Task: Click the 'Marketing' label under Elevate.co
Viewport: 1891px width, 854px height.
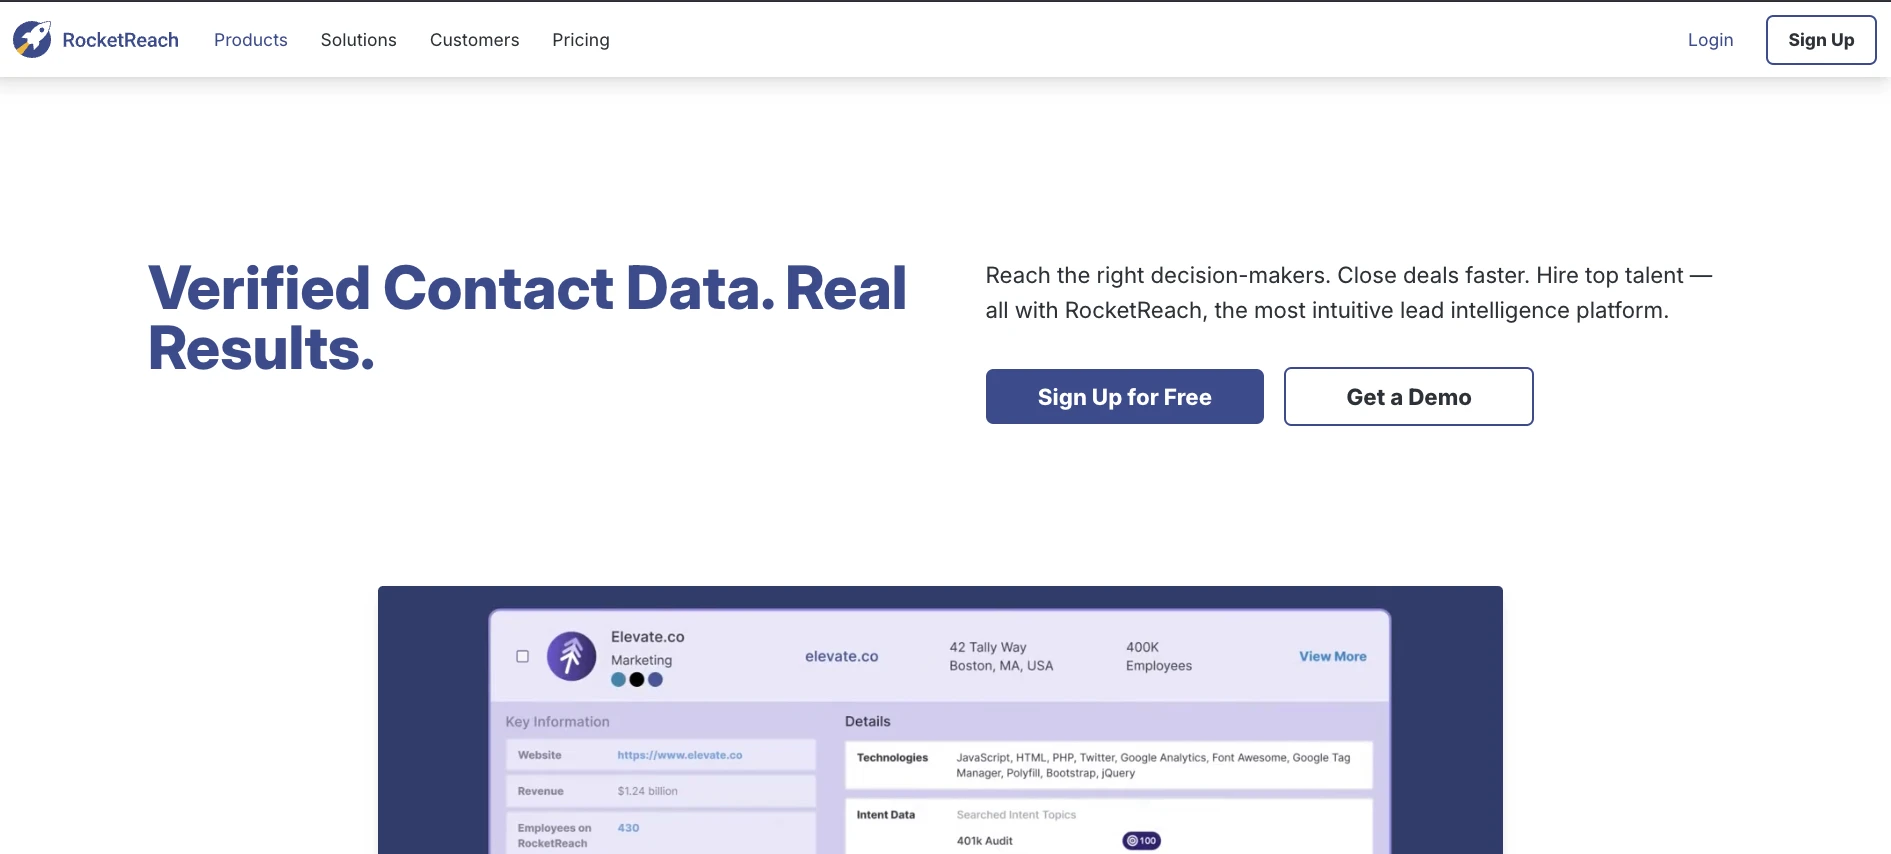Action: pos(642,660)
